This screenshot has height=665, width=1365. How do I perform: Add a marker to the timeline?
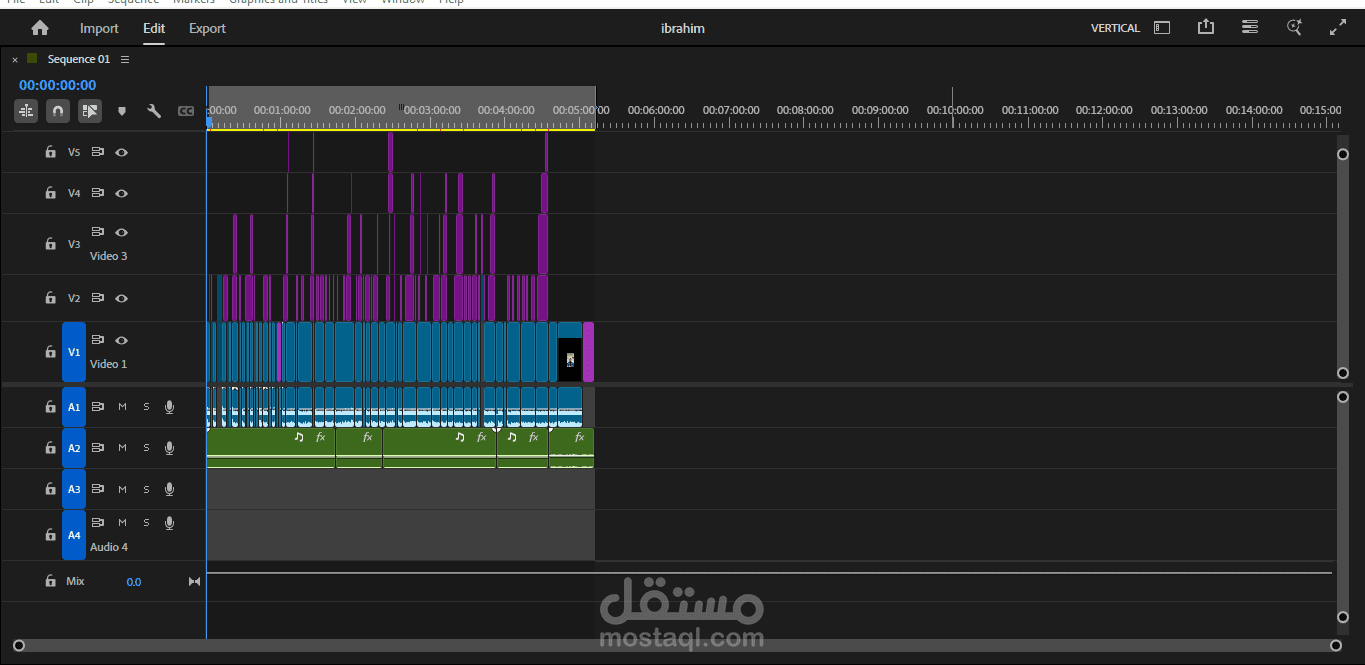pos(122,111)
